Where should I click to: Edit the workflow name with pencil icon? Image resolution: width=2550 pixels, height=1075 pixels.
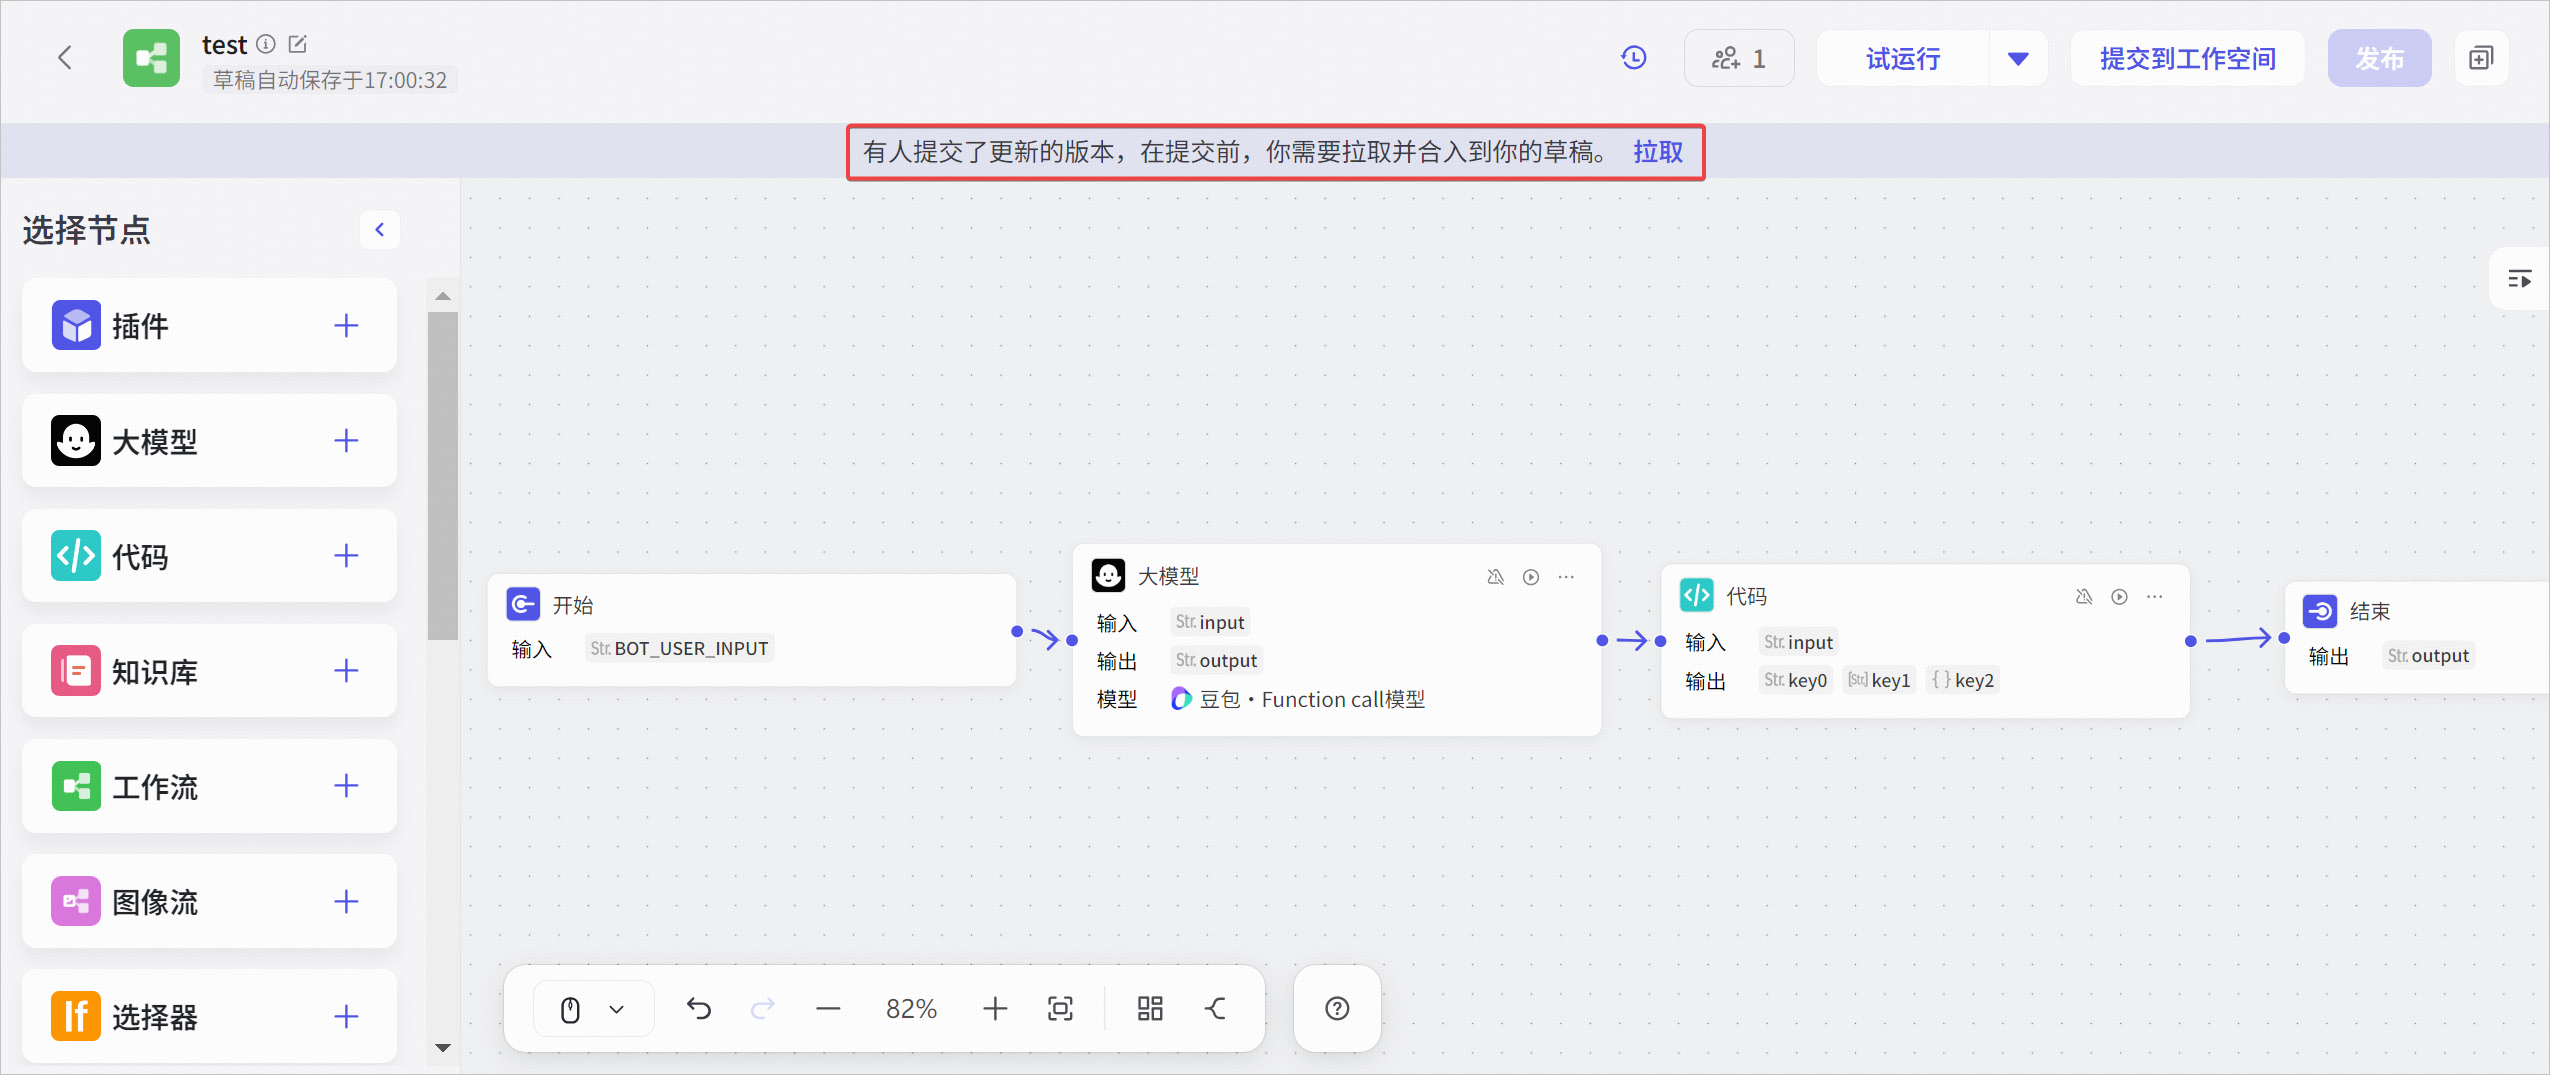coord(297,44)
